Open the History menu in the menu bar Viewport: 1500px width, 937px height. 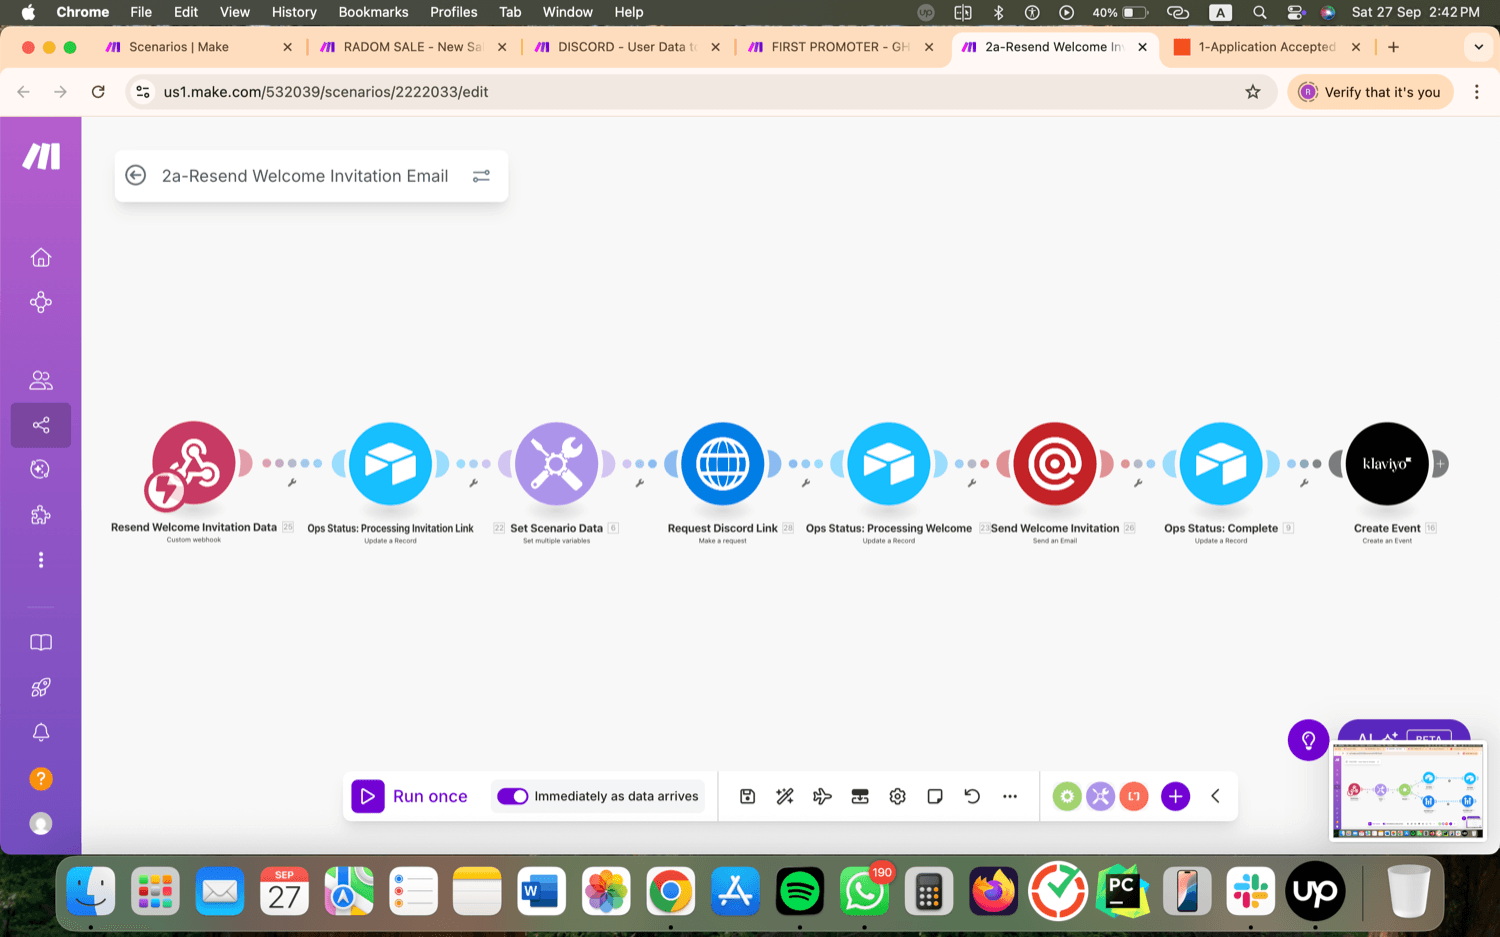294,12
